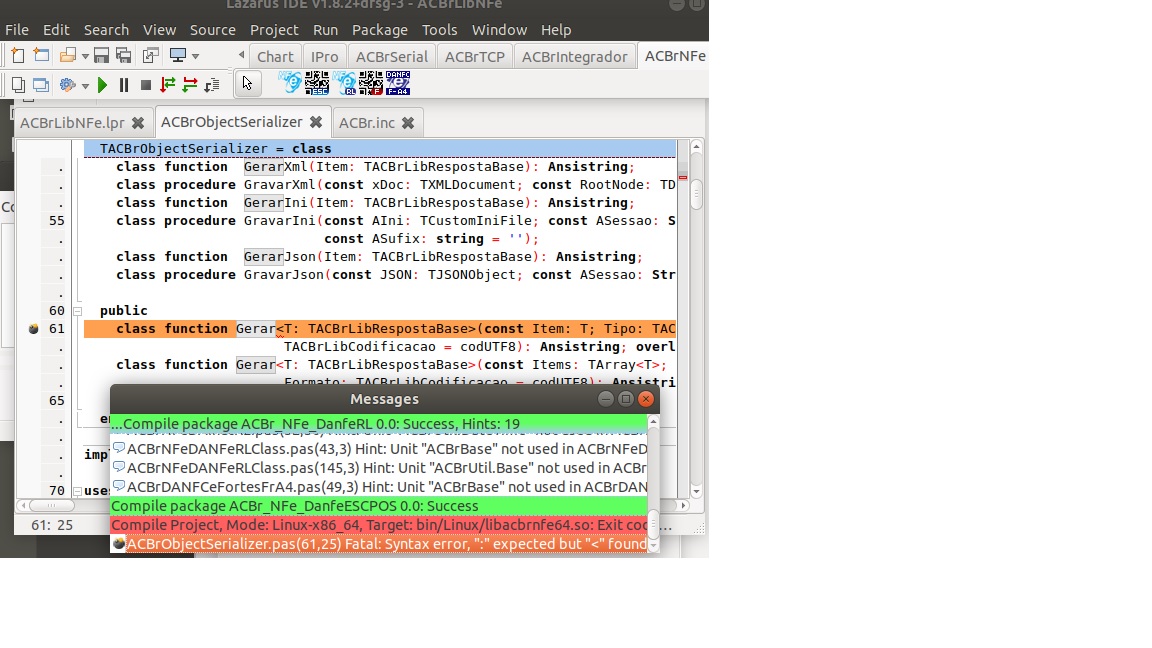Select the ACBrObjectSerializer editor tab
Image resolution: width=1152 pixels, height=648 pixels.
[231, 122]
